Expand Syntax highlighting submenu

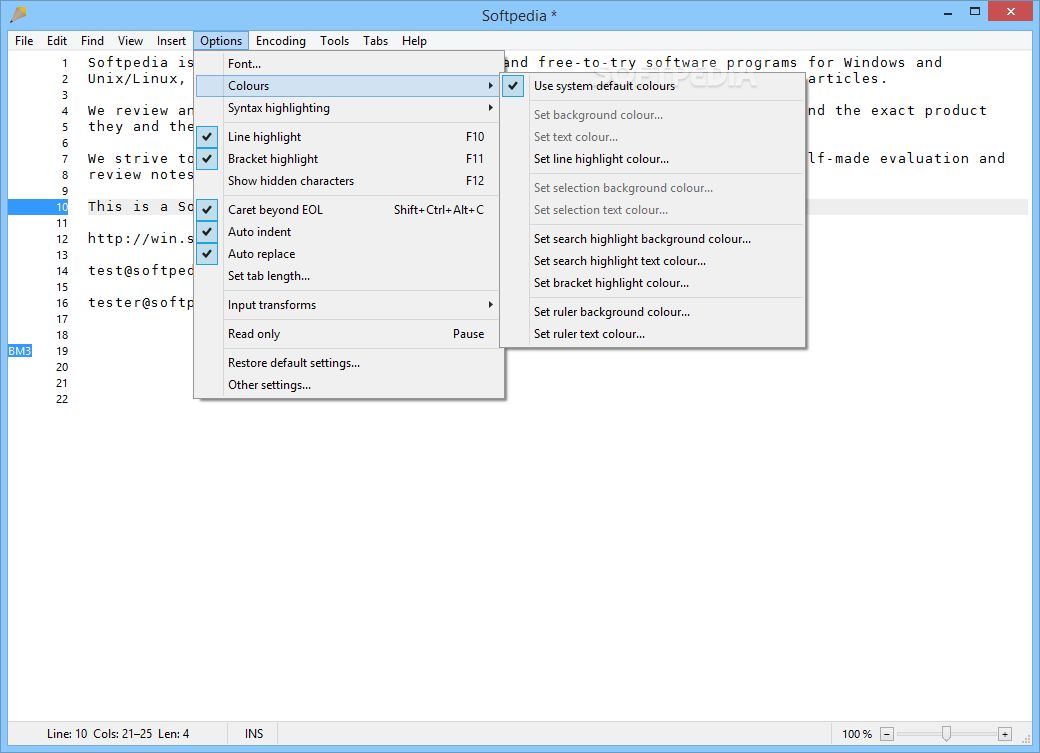pos(350,107)
